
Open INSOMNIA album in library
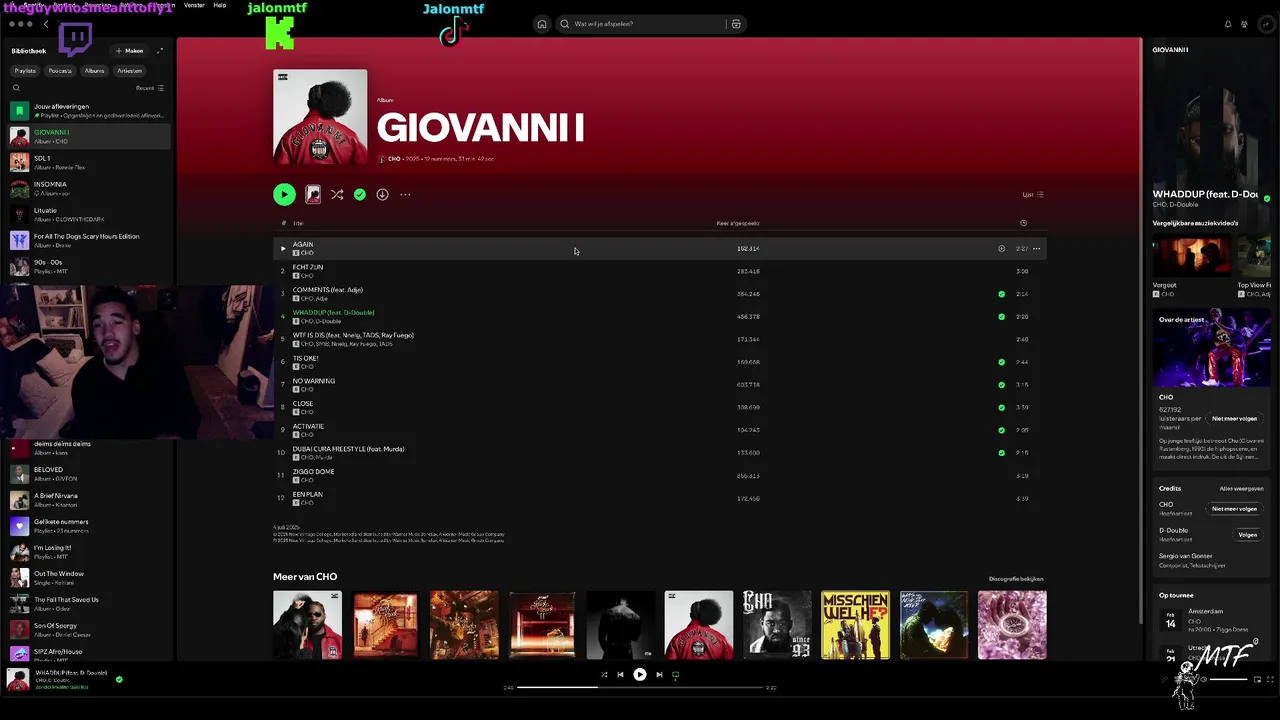point(90,188)
